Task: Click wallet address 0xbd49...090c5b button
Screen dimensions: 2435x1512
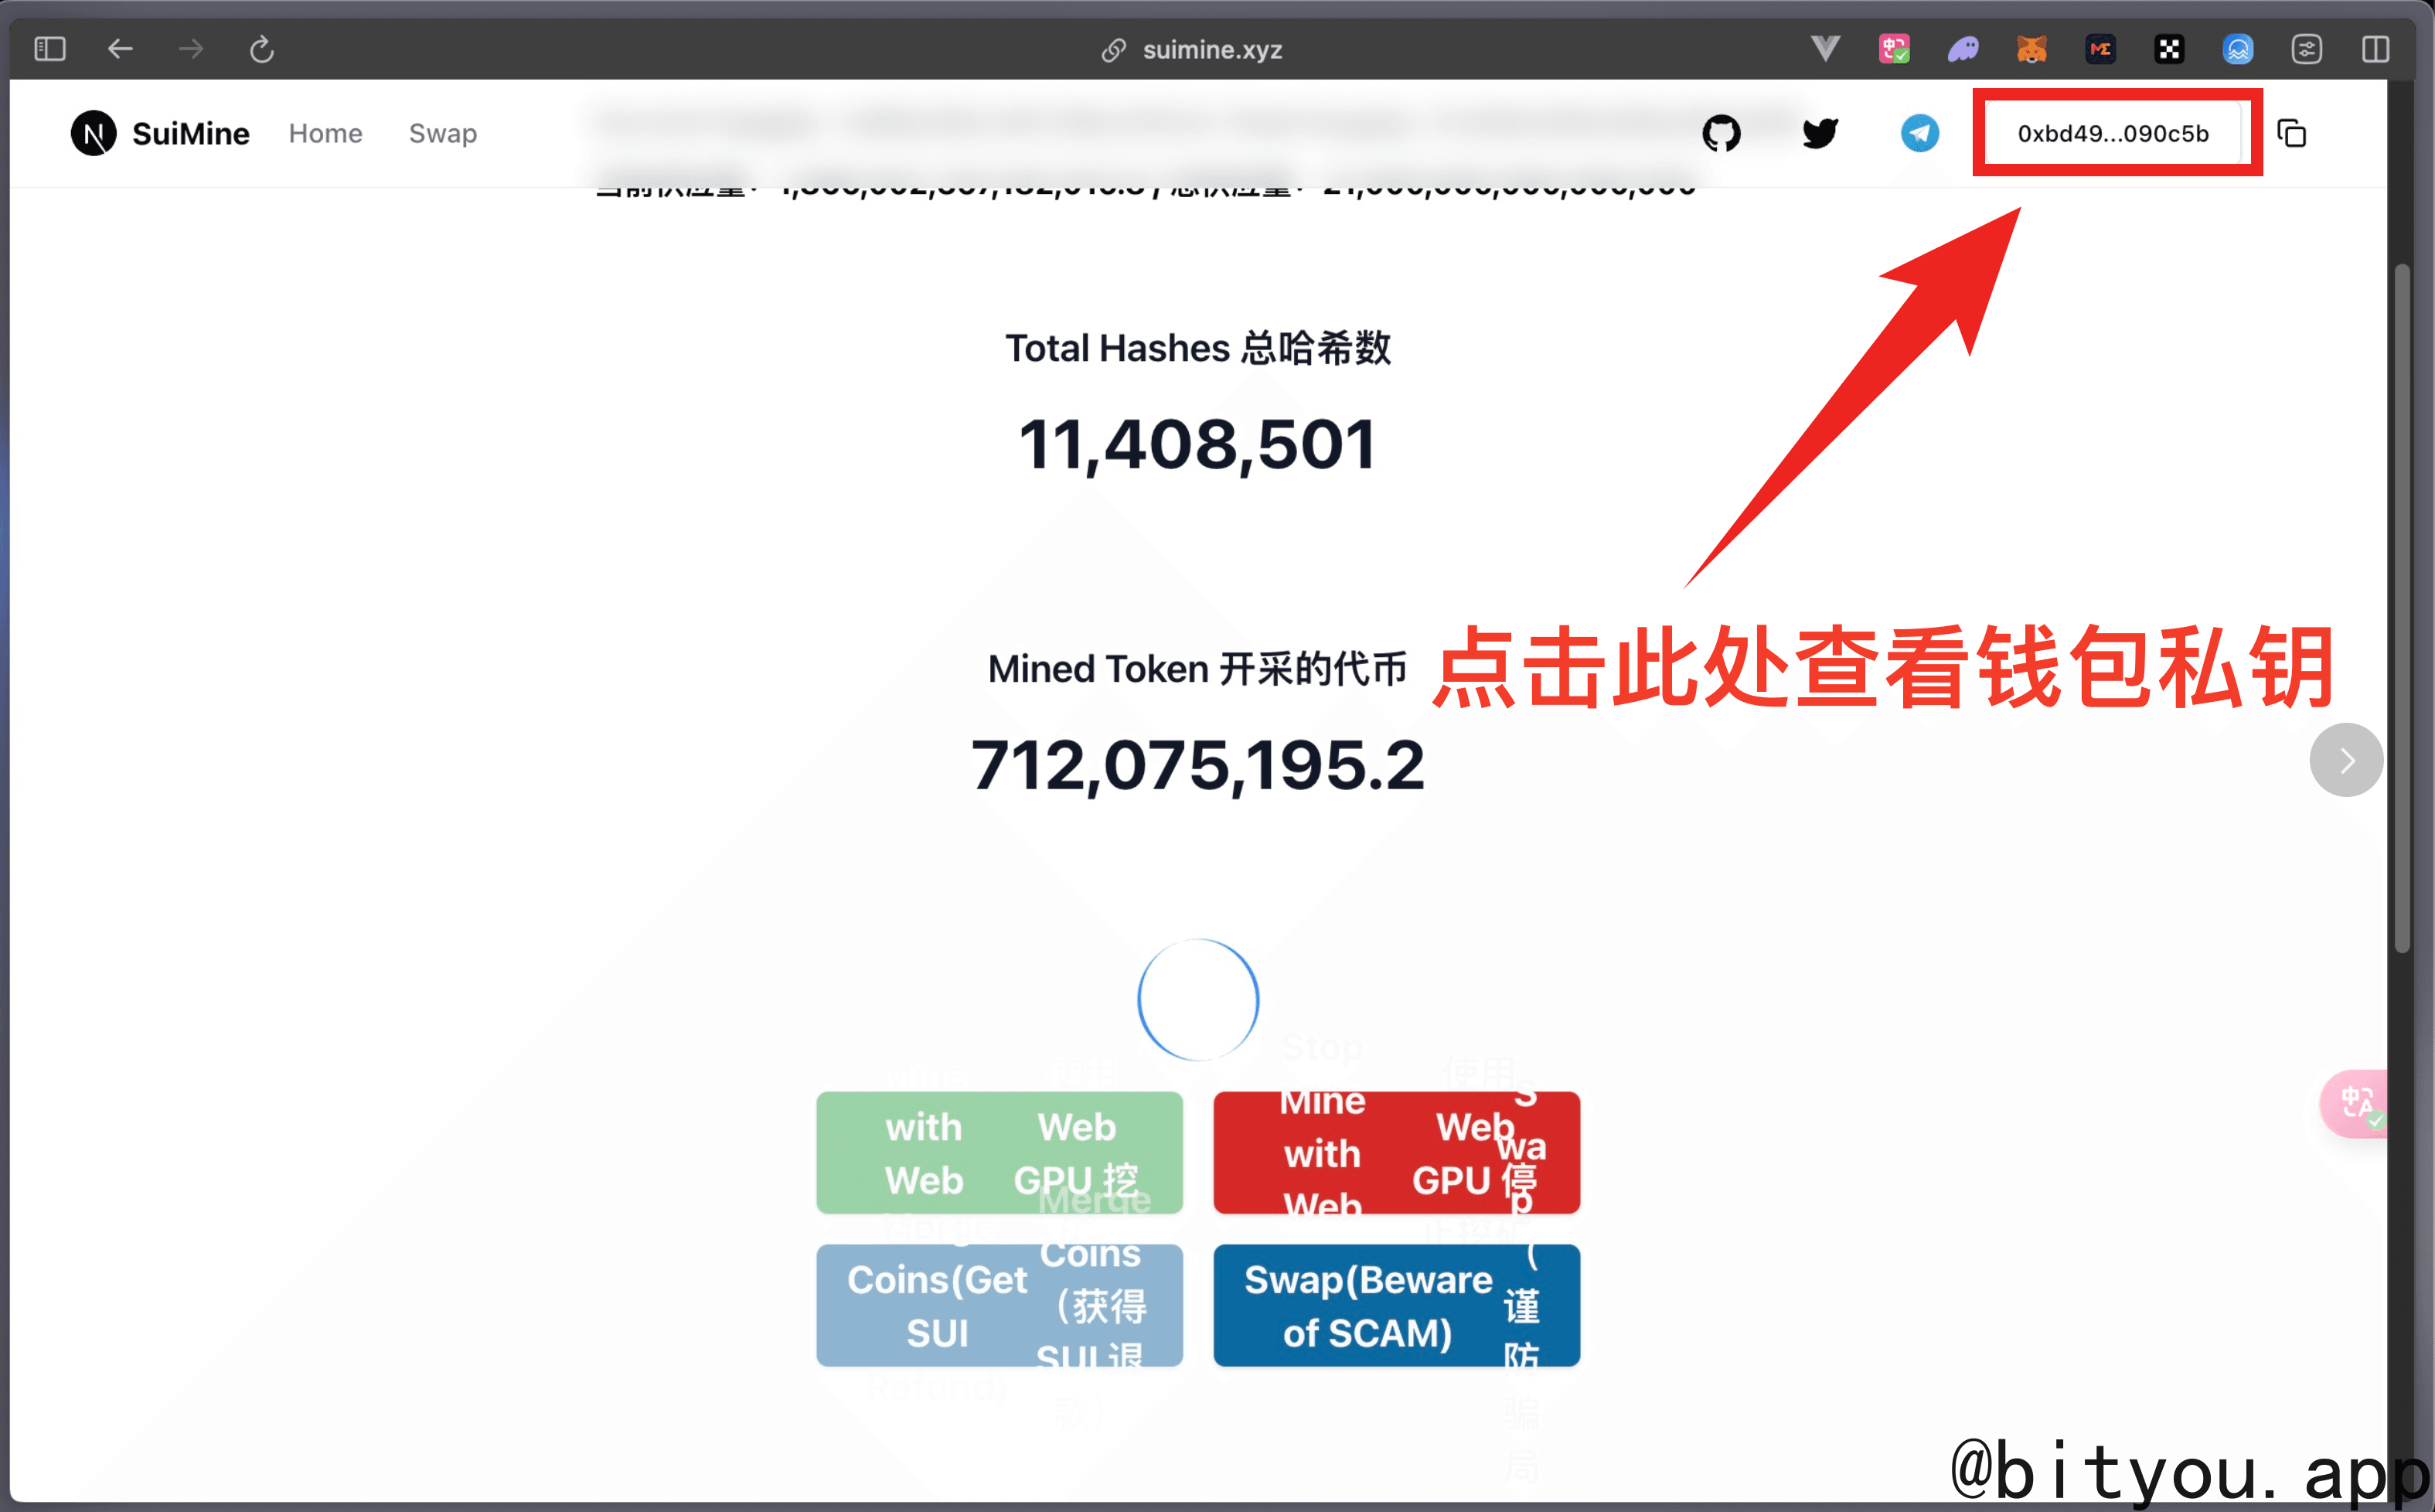Action: 2112,133
